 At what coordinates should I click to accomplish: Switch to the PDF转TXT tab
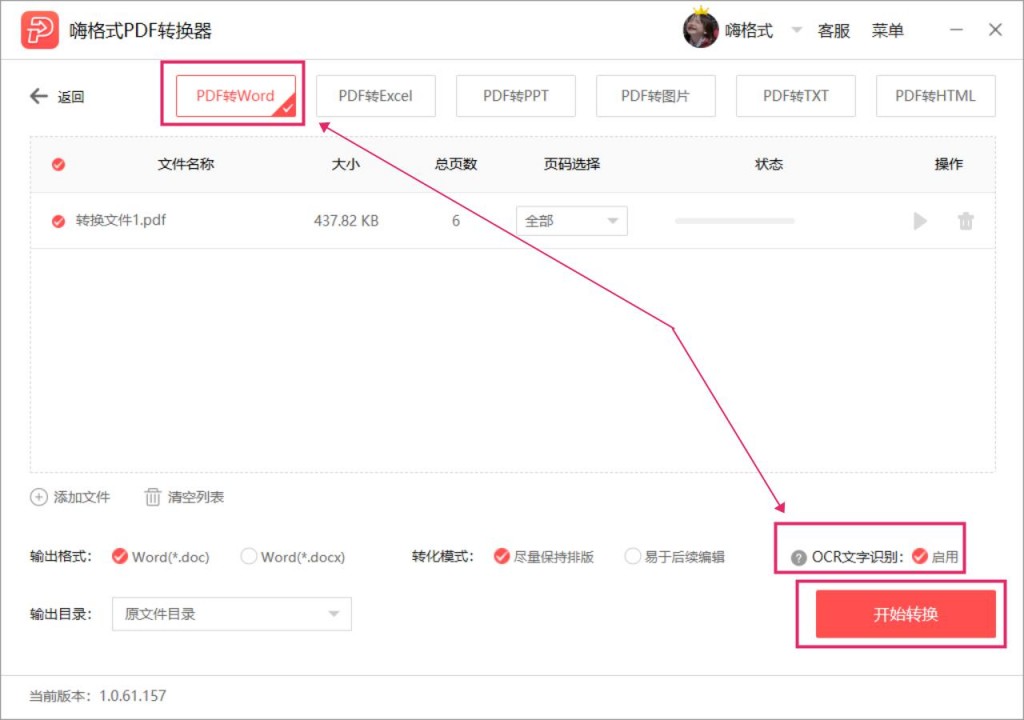(795, 96)
